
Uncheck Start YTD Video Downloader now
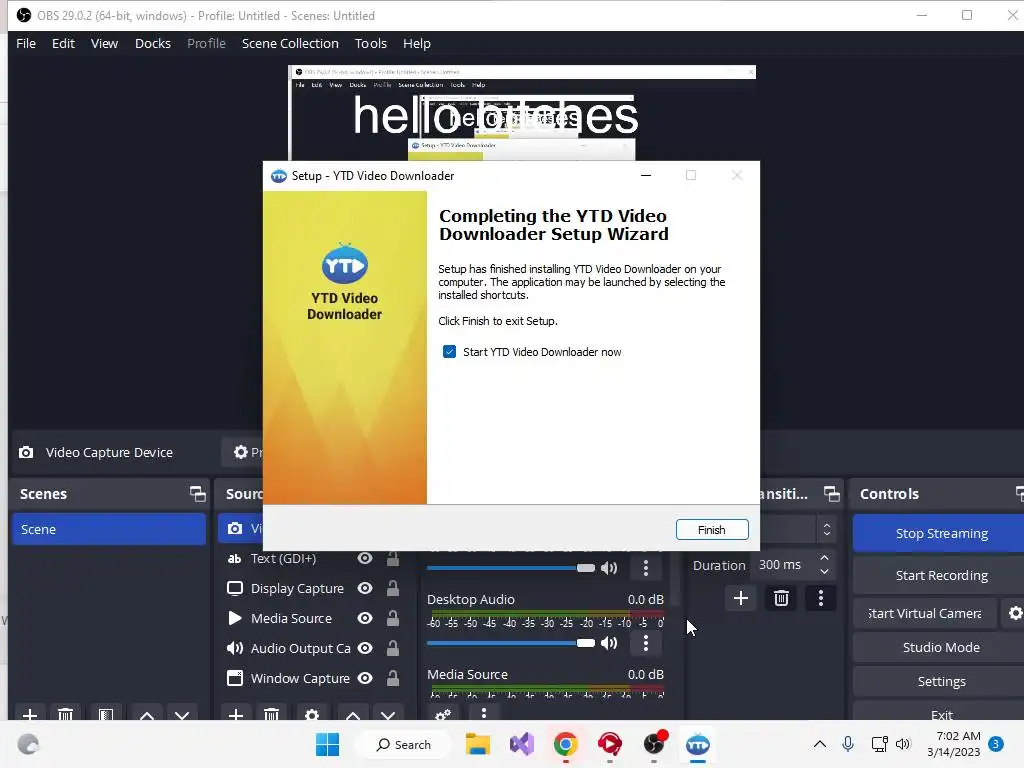point(449,352)
